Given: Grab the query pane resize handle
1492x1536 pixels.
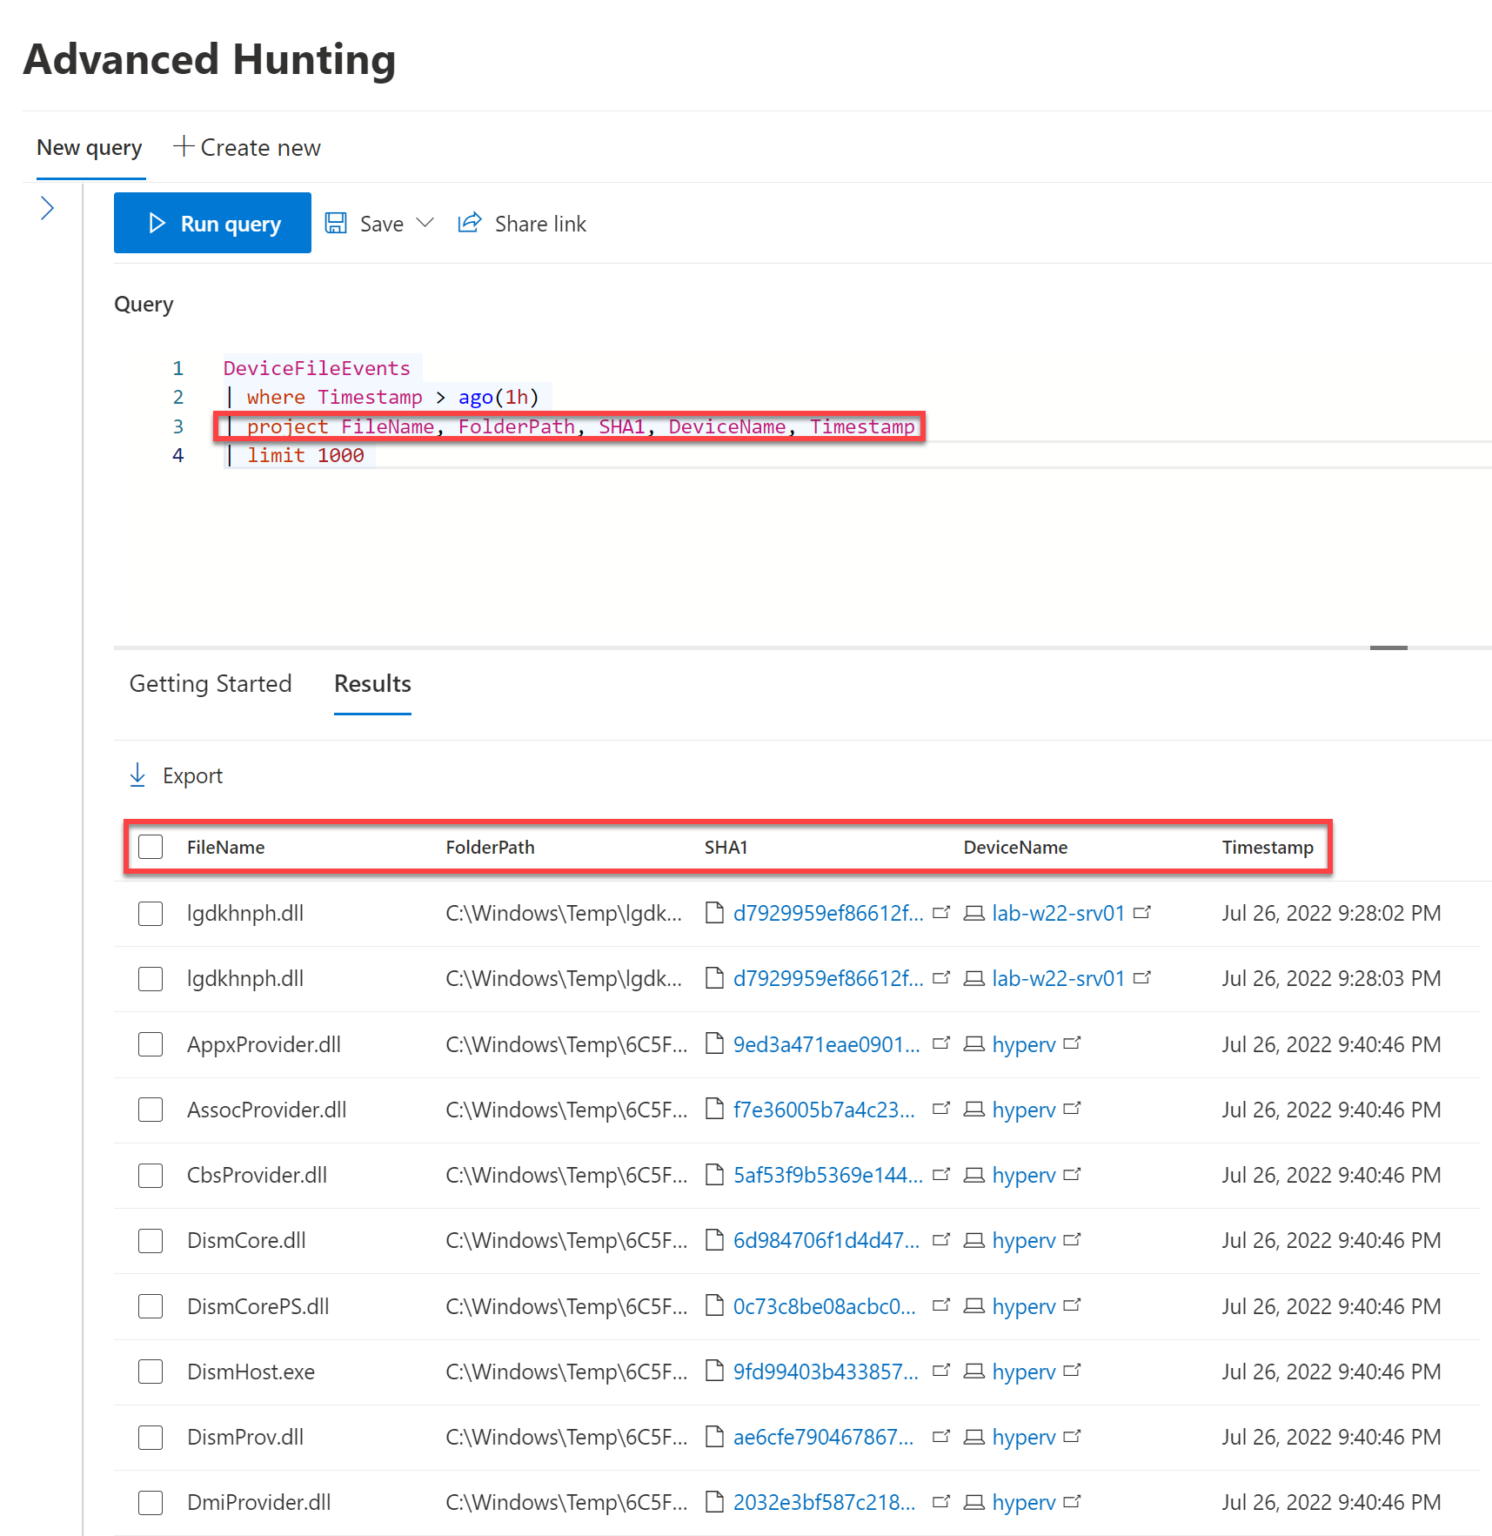Looking at the screenshot, I should pyautogui.click(x=1388, y=648).
